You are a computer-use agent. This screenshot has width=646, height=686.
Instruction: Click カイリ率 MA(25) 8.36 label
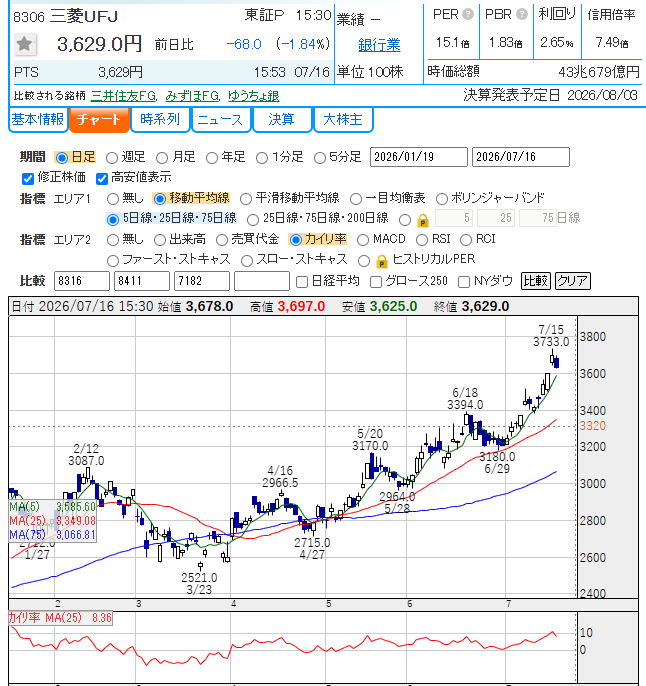pyautogui.click(x=60, y=618)
